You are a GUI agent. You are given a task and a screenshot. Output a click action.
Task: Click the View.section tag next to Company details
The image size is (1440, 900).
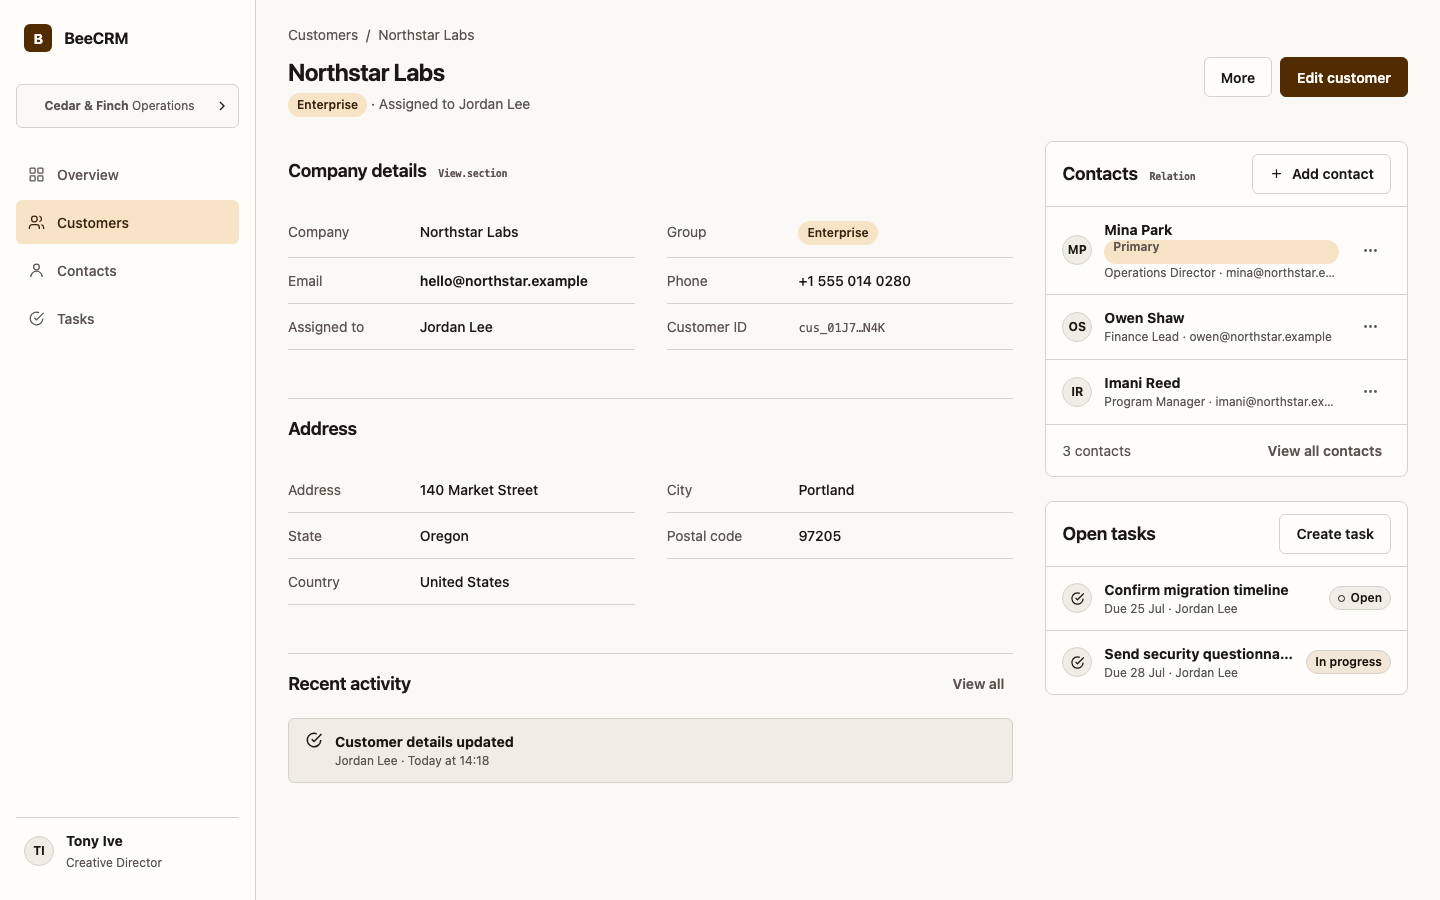tap(472, 173)
